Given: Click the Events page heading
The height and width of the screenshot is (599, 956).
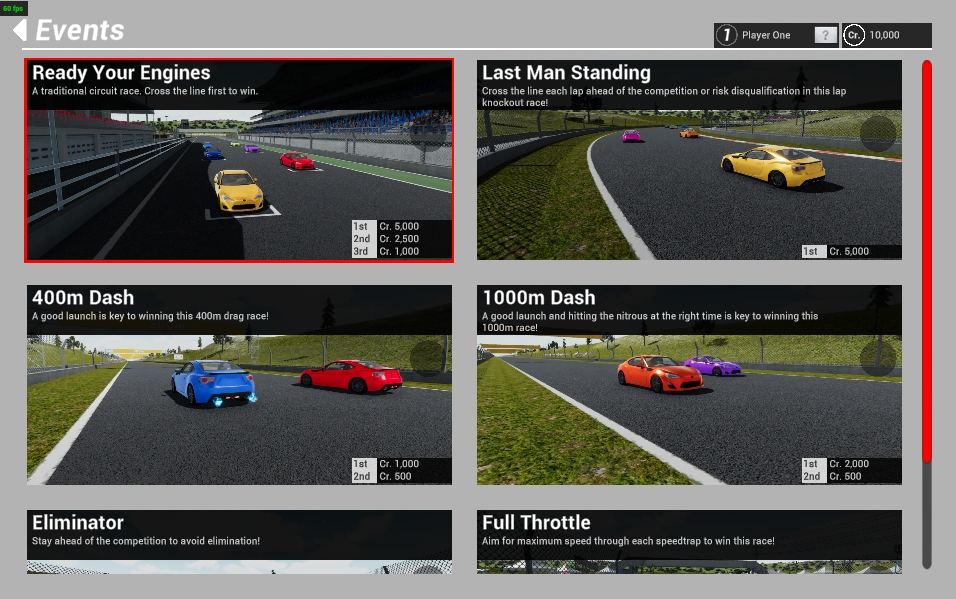Looking at the screenshot, I should [x=80, y=30].
